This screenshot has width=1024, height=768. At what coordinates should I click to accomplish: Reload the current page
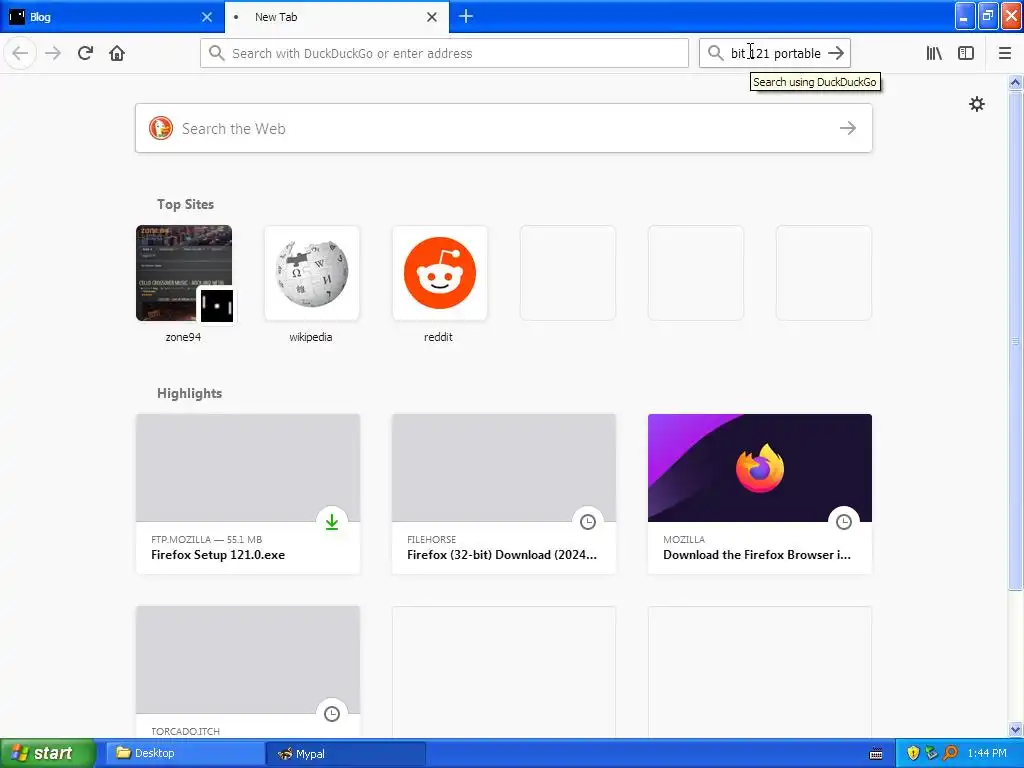coord(85,53)
